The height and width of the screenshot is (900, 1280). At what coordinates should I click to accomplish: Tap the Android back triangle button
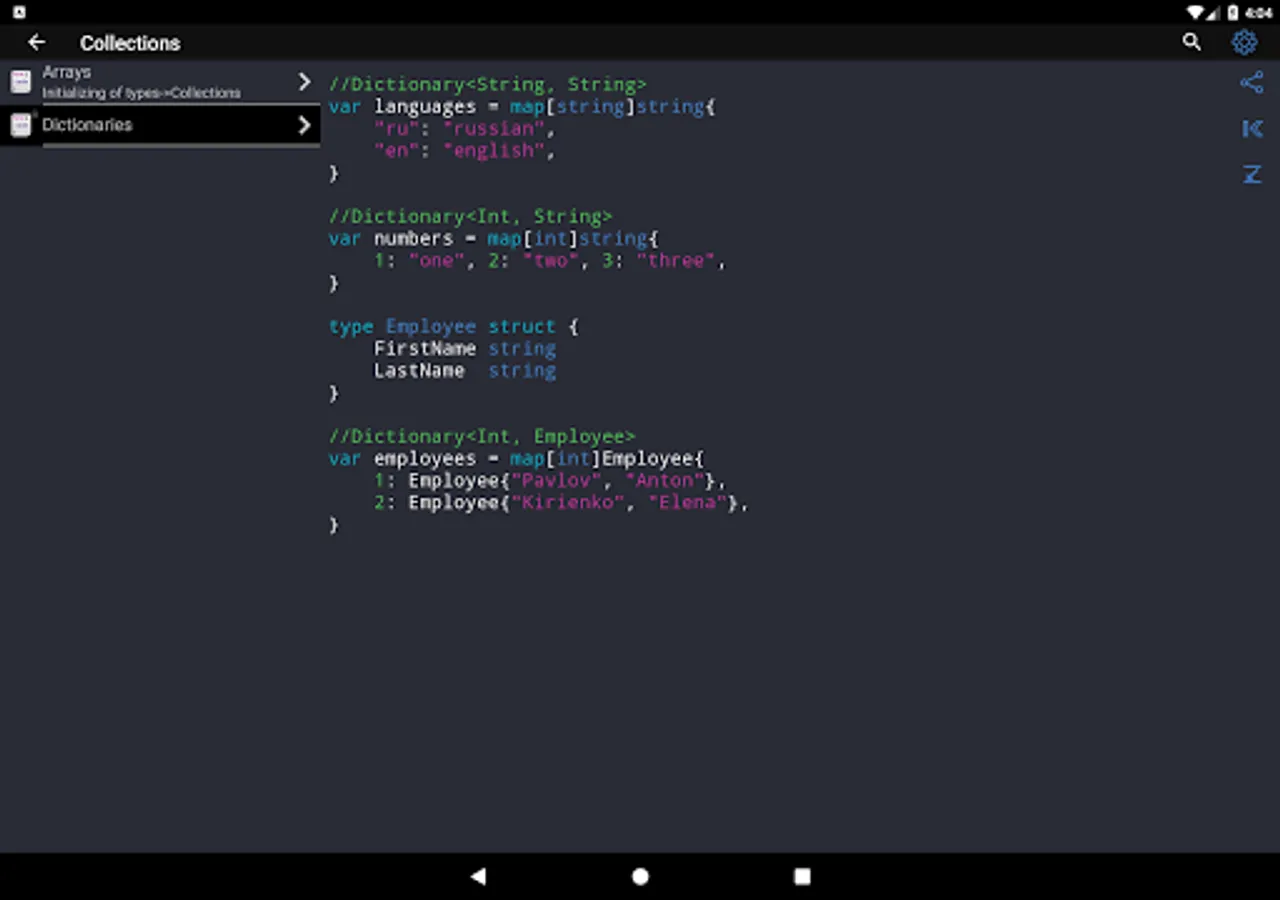478,876
